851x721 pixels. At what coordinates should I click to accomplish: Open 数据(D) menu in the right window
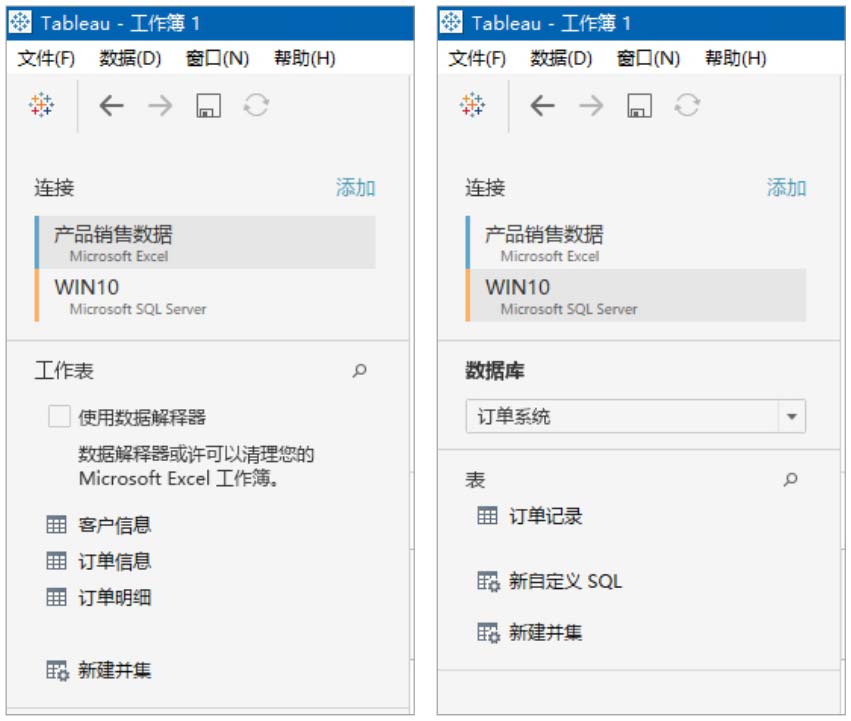(561, 58)
